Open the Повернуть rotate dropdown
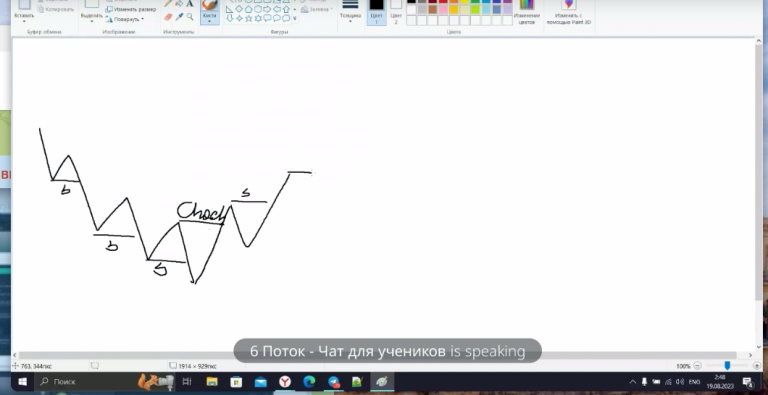 click(x=125, y=19)
